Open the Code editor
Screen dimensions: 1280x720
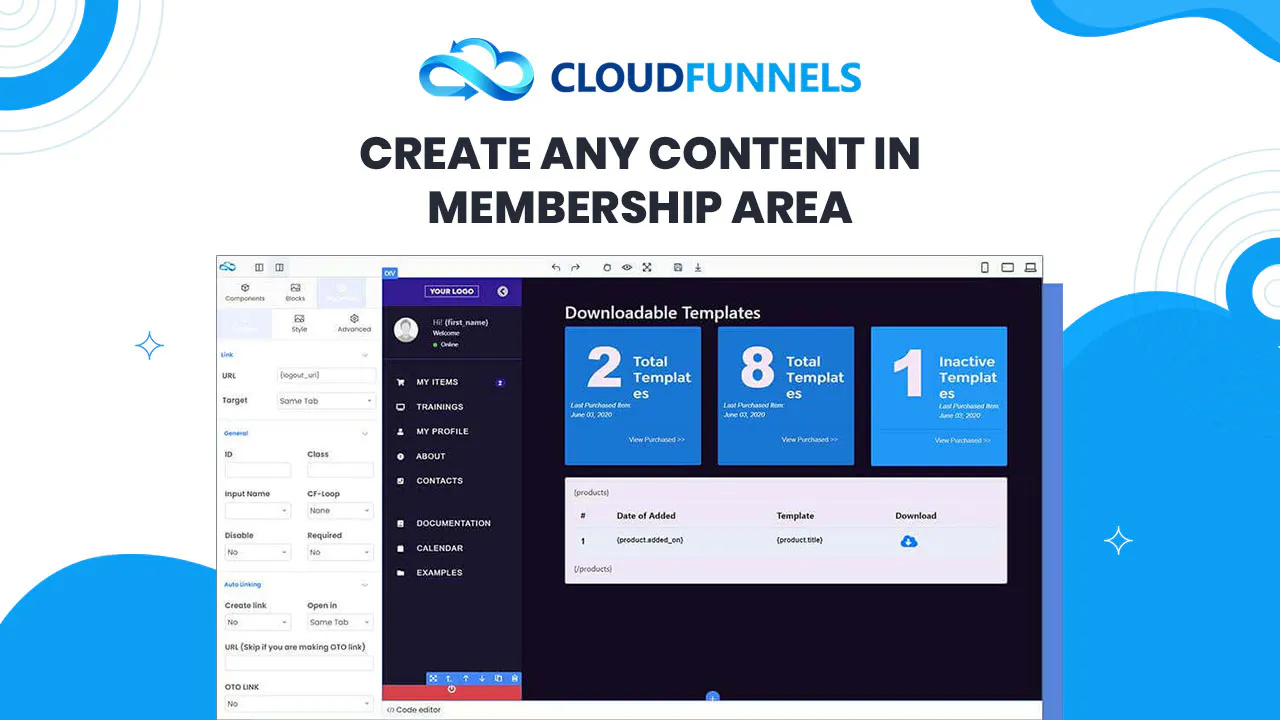(x=414, y=710)
